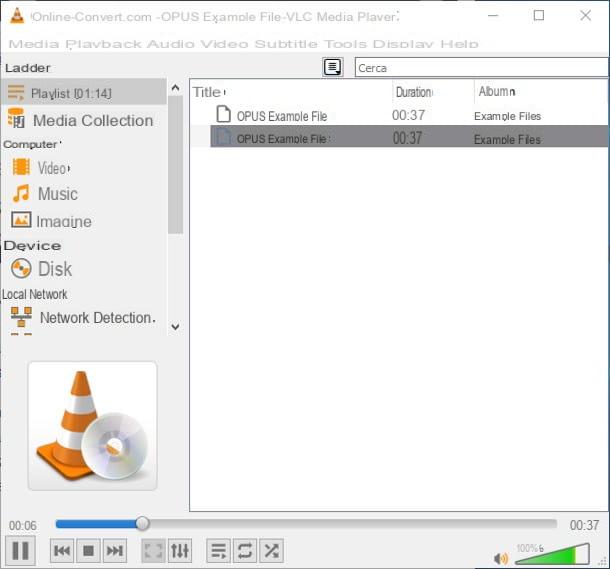Open extended settings equalizer panel
This screenshot has height=569, width=610.
pos(180,551)
